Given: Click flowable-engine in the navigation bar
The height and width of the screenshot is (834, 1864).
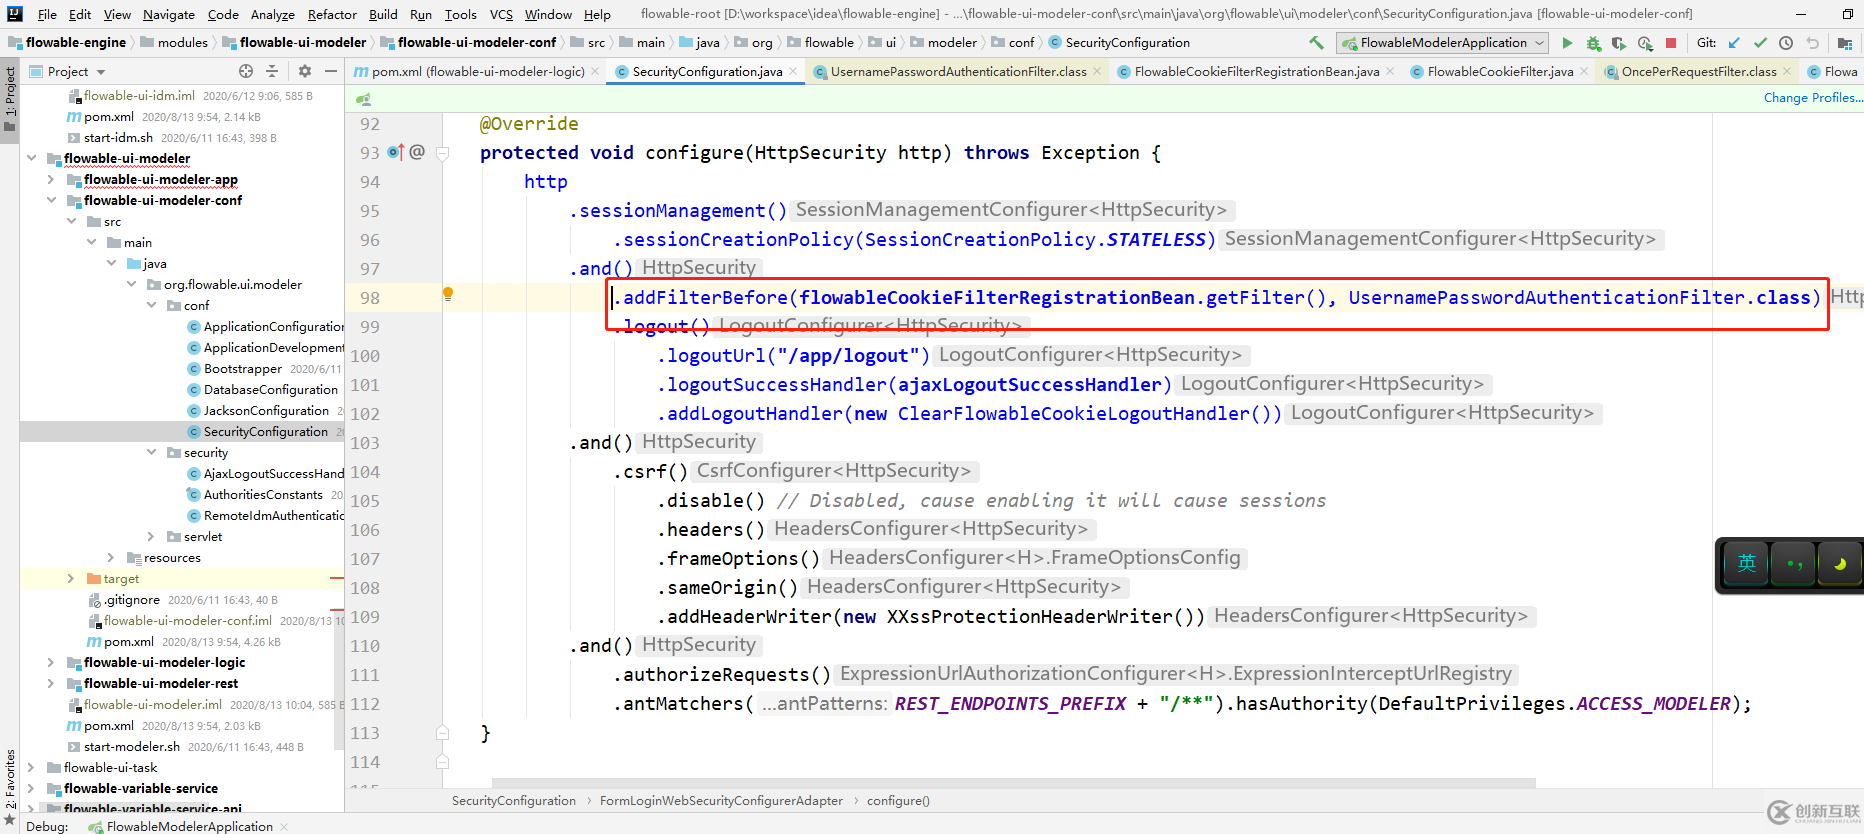Looking at the screenshot, I should pos(76,42).
